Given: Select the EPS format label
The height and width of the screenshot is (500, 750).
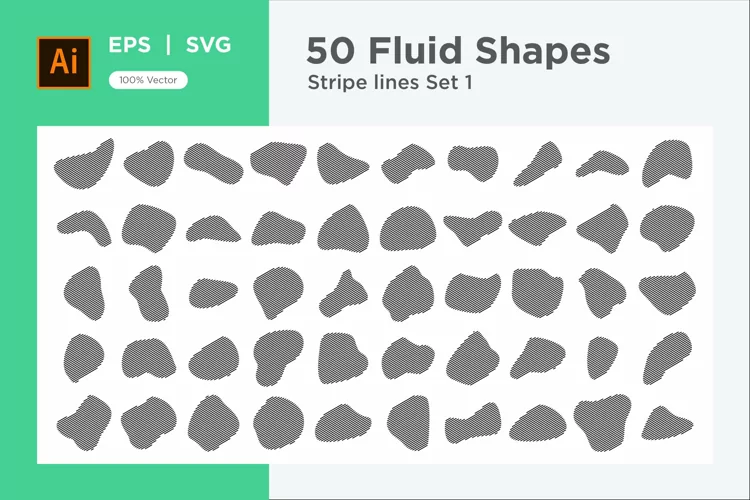Looking at the screenshot, I should click(129, 45).
